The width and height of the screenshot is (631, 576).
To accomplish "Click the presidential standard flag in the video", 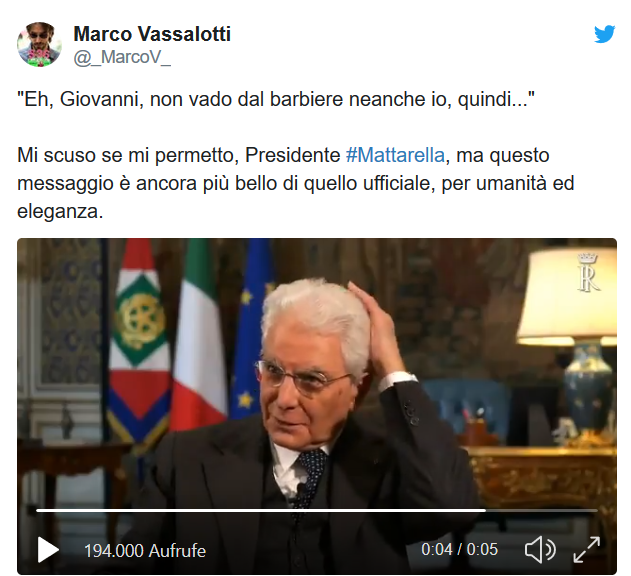I will (139, 342).
